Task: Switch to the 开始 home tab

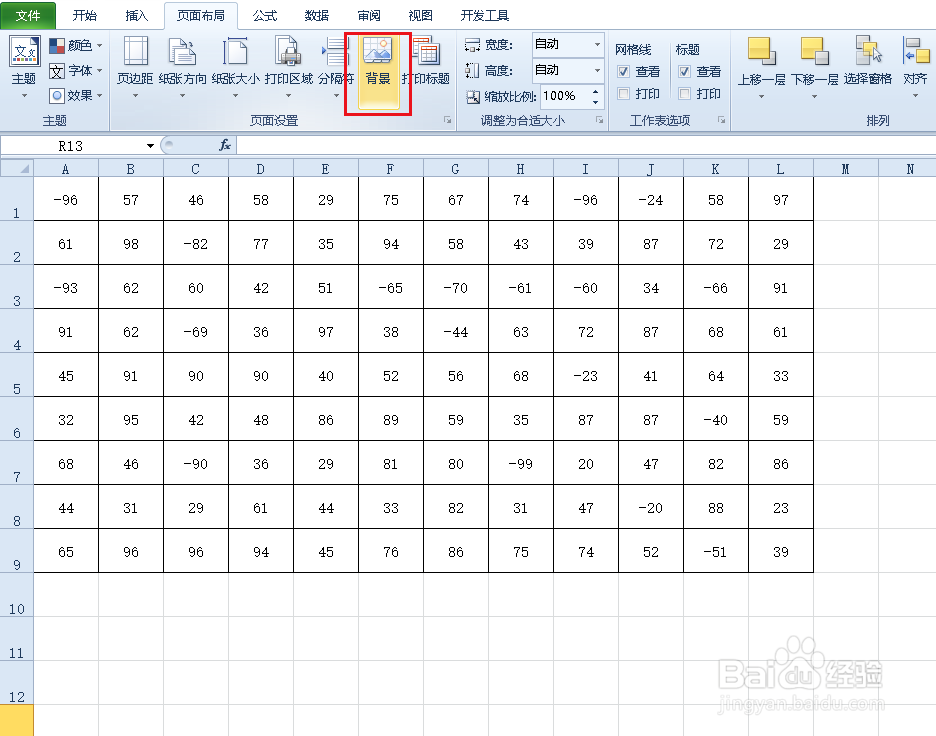Action: pyautogui.click(x=85, y=16)
